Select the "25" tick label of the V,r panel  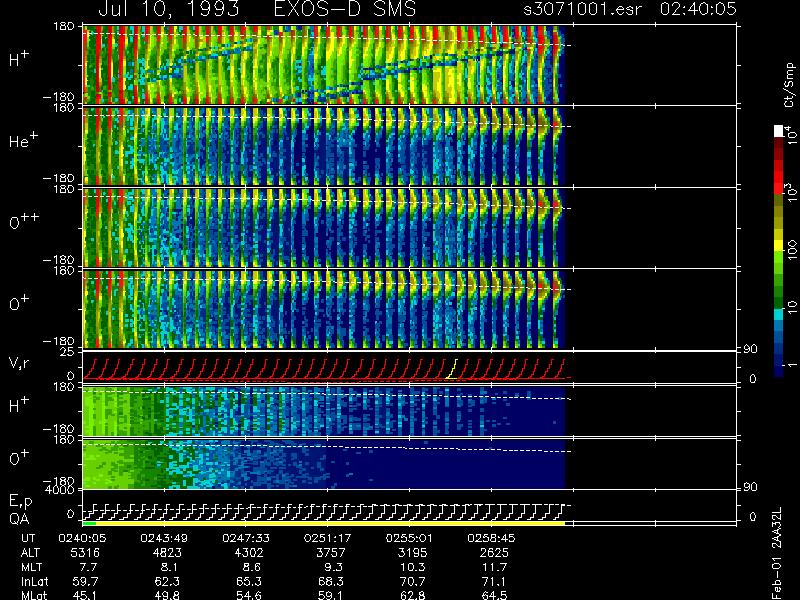coord(69,352)
